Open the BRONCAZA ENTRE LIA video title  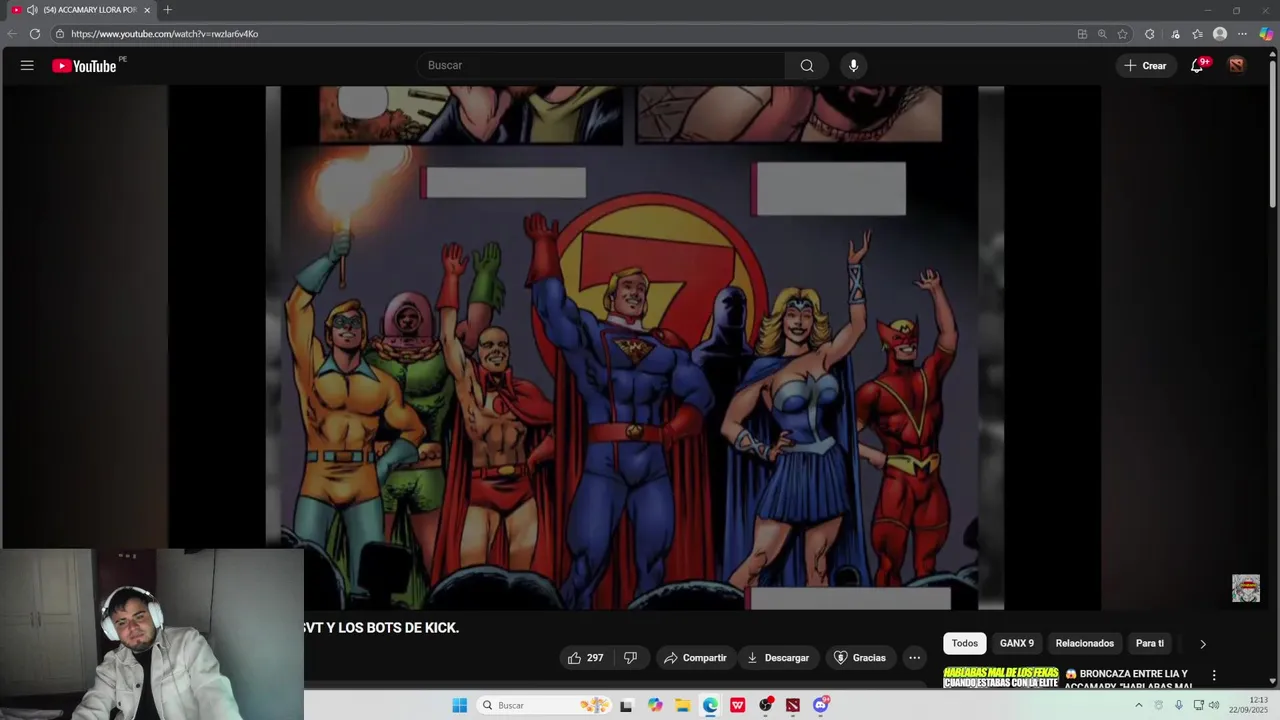tap(1128, 678)
